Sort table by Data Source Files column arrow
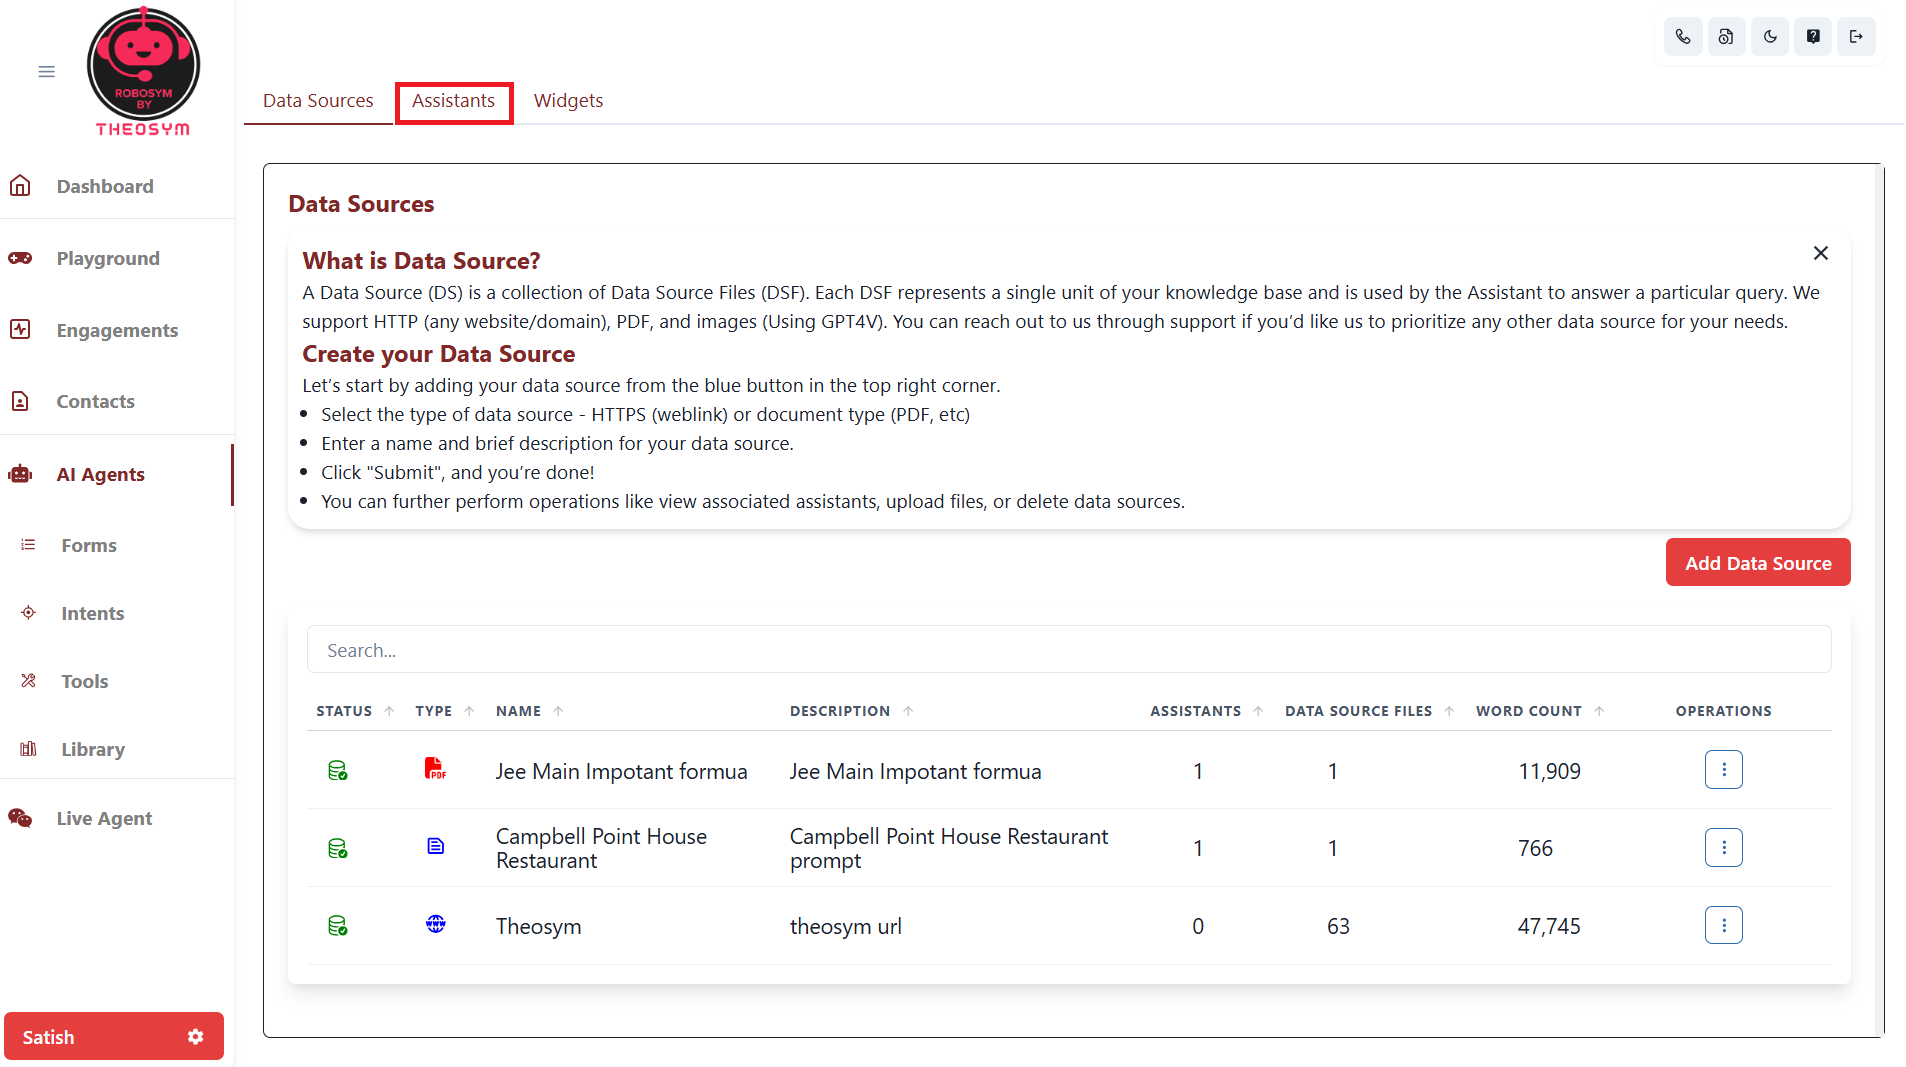Screen dimensions: 1906x1067 (x=1450, y=711)
